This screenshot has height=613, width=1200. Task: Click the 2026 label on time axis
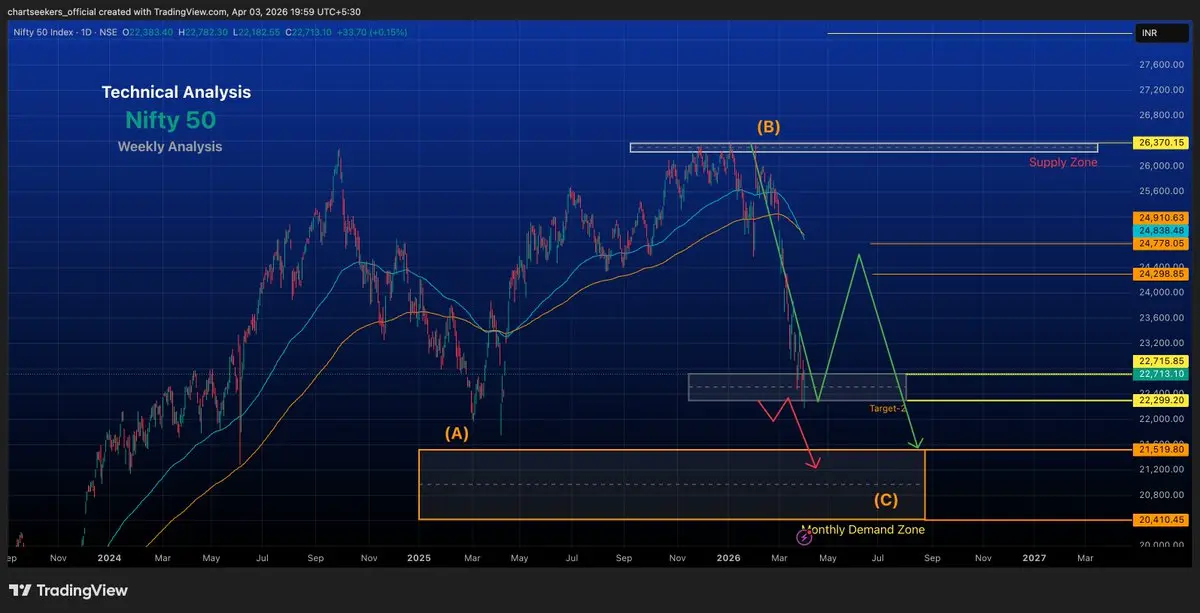pos(728,558)
